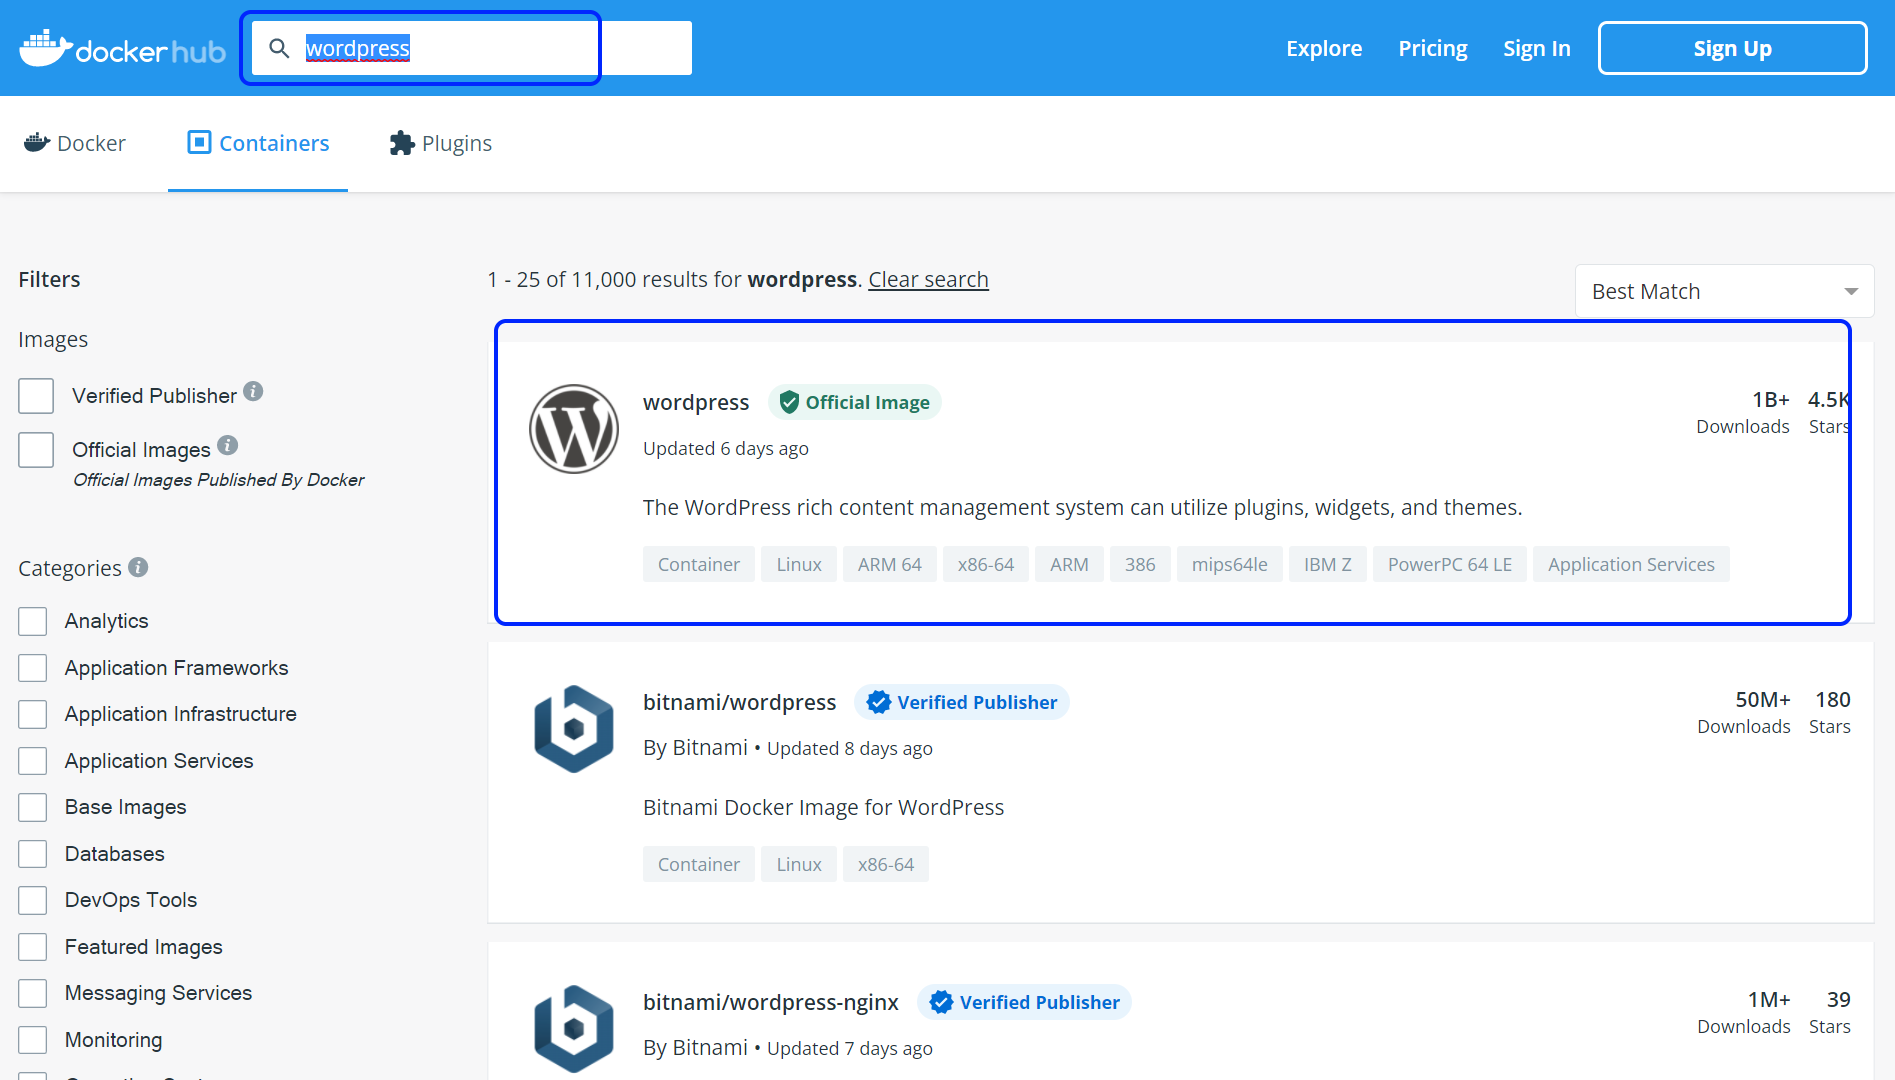Click the bitnami/wordpress logo
The height and width of the screenshot is (1080, 1895).
tap(574, 729)
